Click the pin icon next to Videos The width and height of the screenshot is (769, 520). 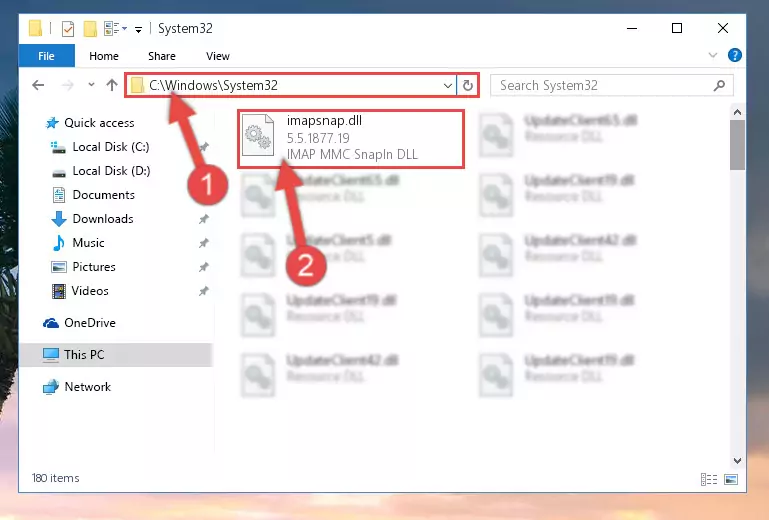[204, 291]
